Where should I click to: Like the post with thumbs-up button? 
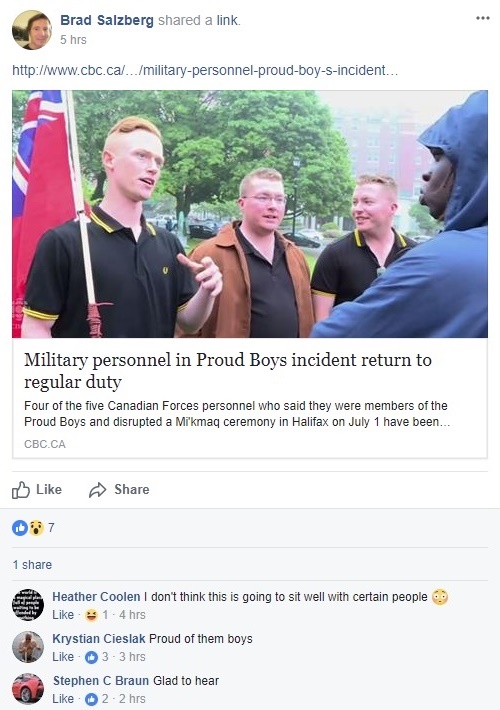point(37,489)
